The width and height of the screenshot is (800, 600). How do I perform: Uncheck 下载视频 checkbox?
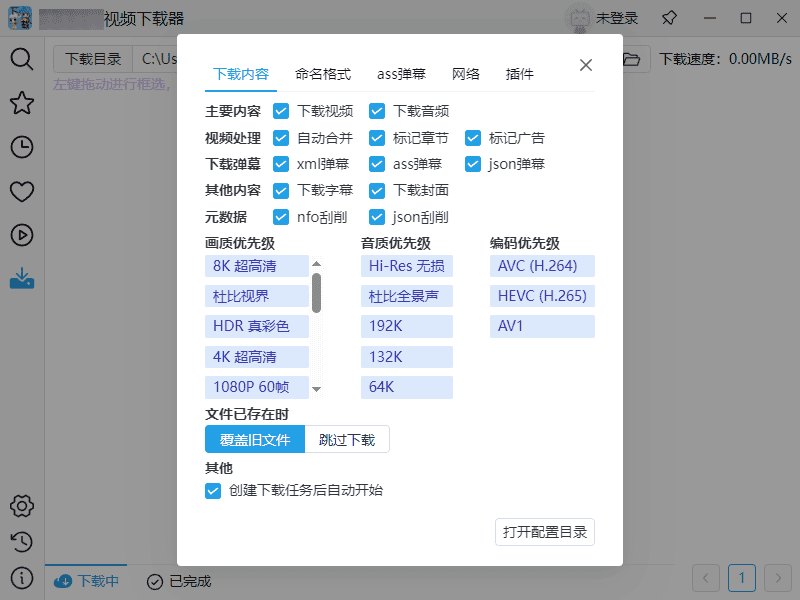[281, 111]
